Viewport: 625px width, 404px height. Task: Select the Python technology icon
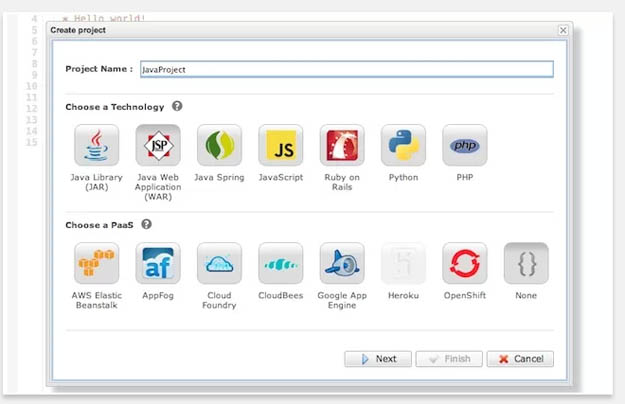[x=403, y=145]
